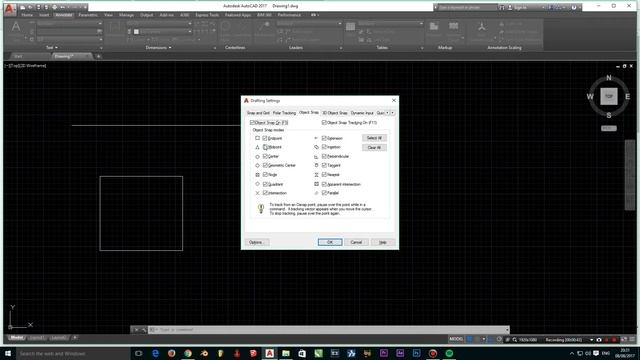640x360 pixels.
Task: Toggle the Quadrant snap checkbox
Action: (265, 184)
